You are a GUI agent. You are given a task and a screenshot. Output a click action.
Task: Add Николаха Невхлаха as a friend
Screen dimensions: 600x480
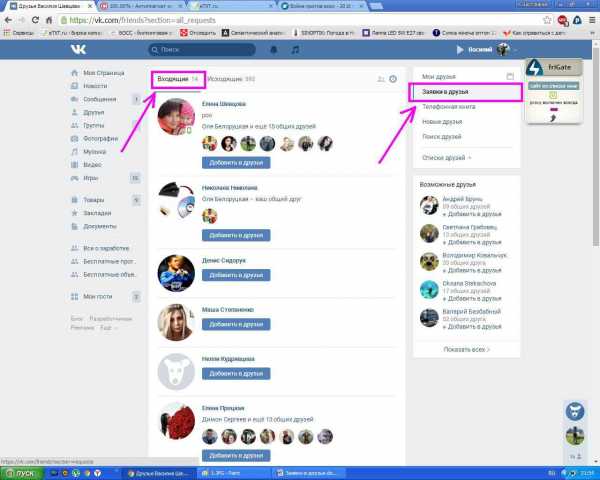[236, 235]
